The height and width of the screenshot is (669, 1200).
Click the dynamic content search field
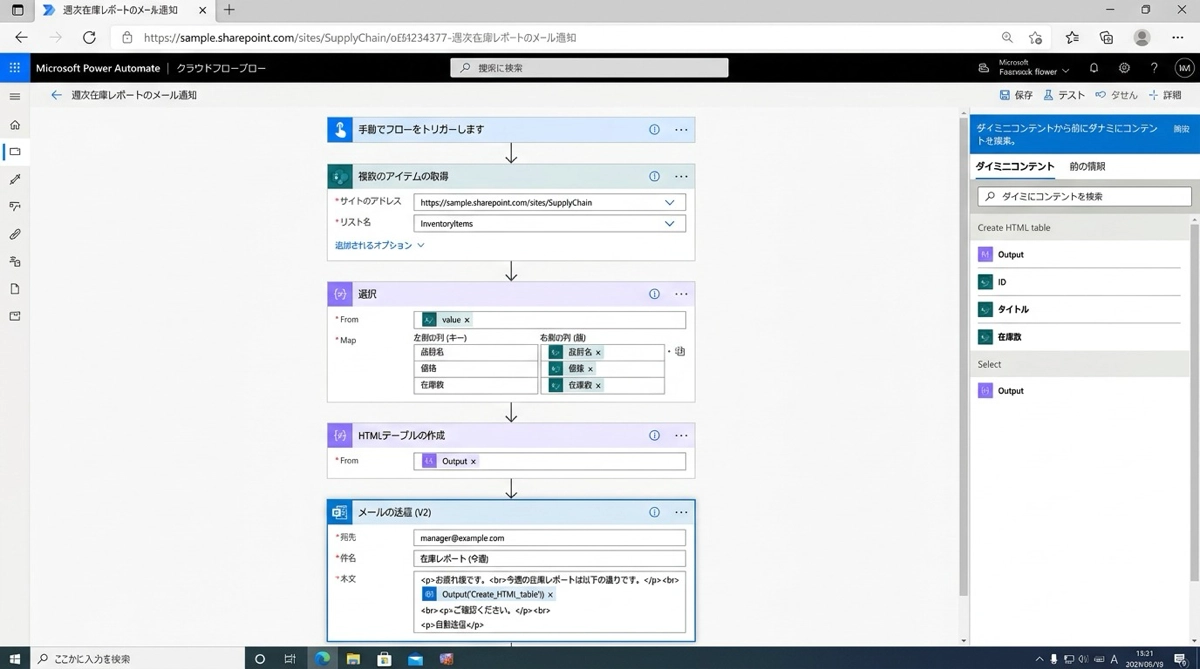[x=1084, y=197]
